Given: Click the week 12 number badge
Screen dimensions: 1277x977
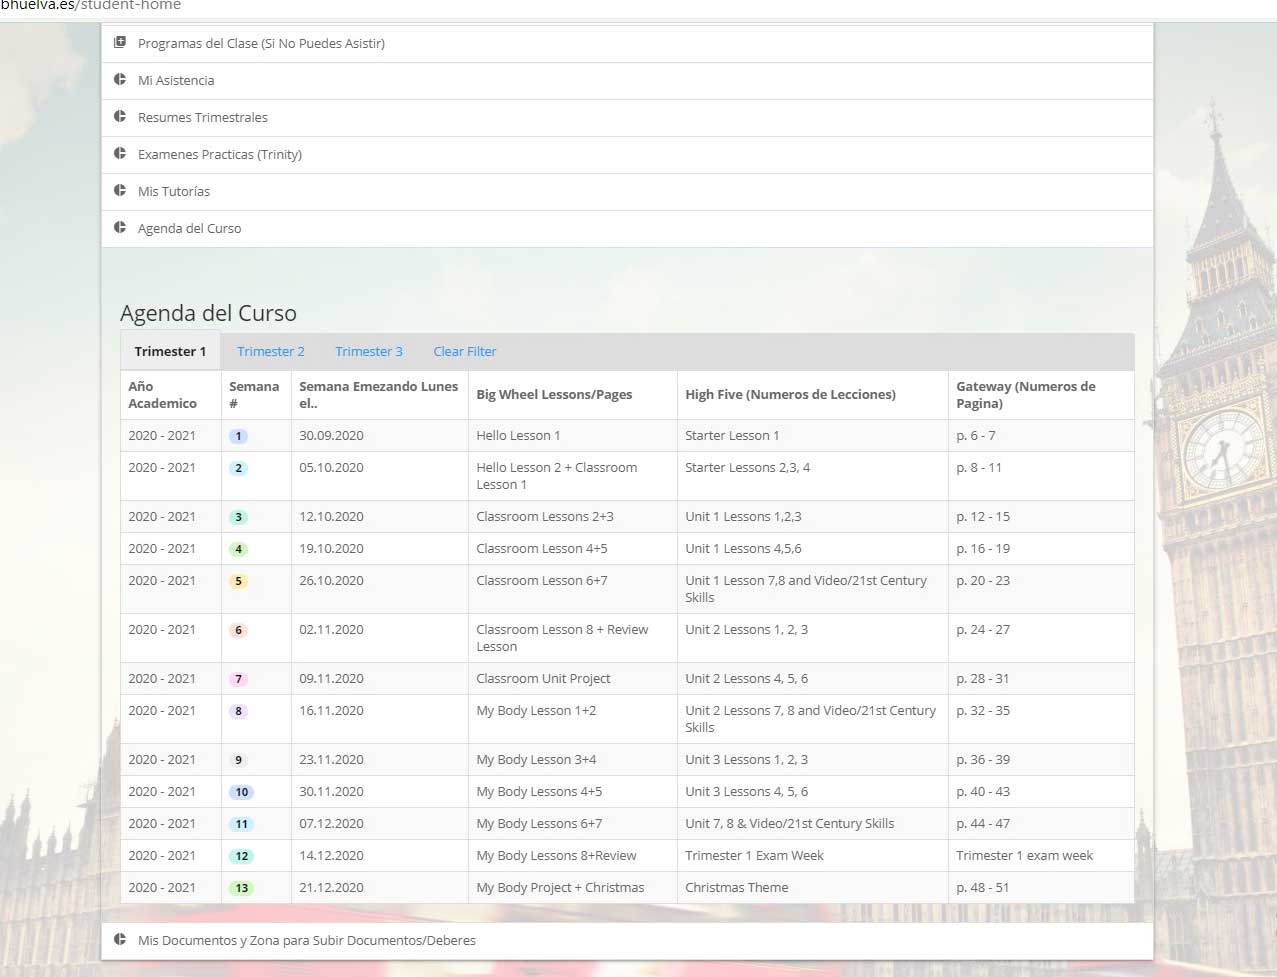Looking at the screenshot, I should tap(241, 856).
